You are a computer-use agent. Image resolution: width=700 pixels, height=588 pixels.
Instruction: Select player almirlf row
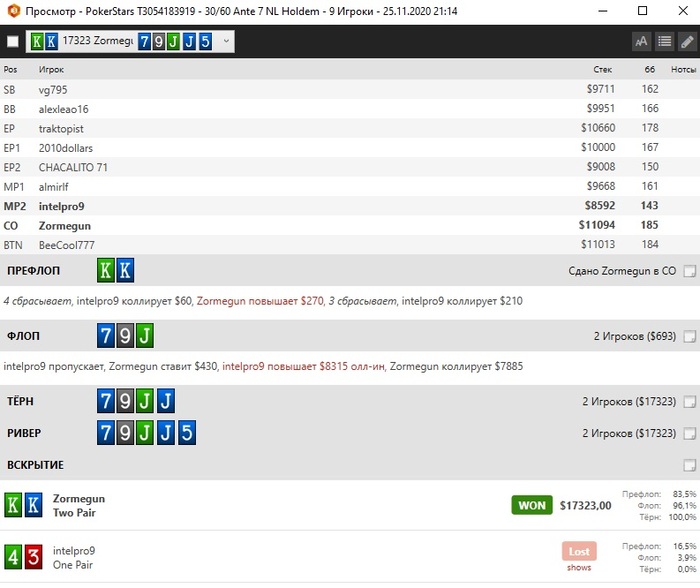[x=350, y=187]
